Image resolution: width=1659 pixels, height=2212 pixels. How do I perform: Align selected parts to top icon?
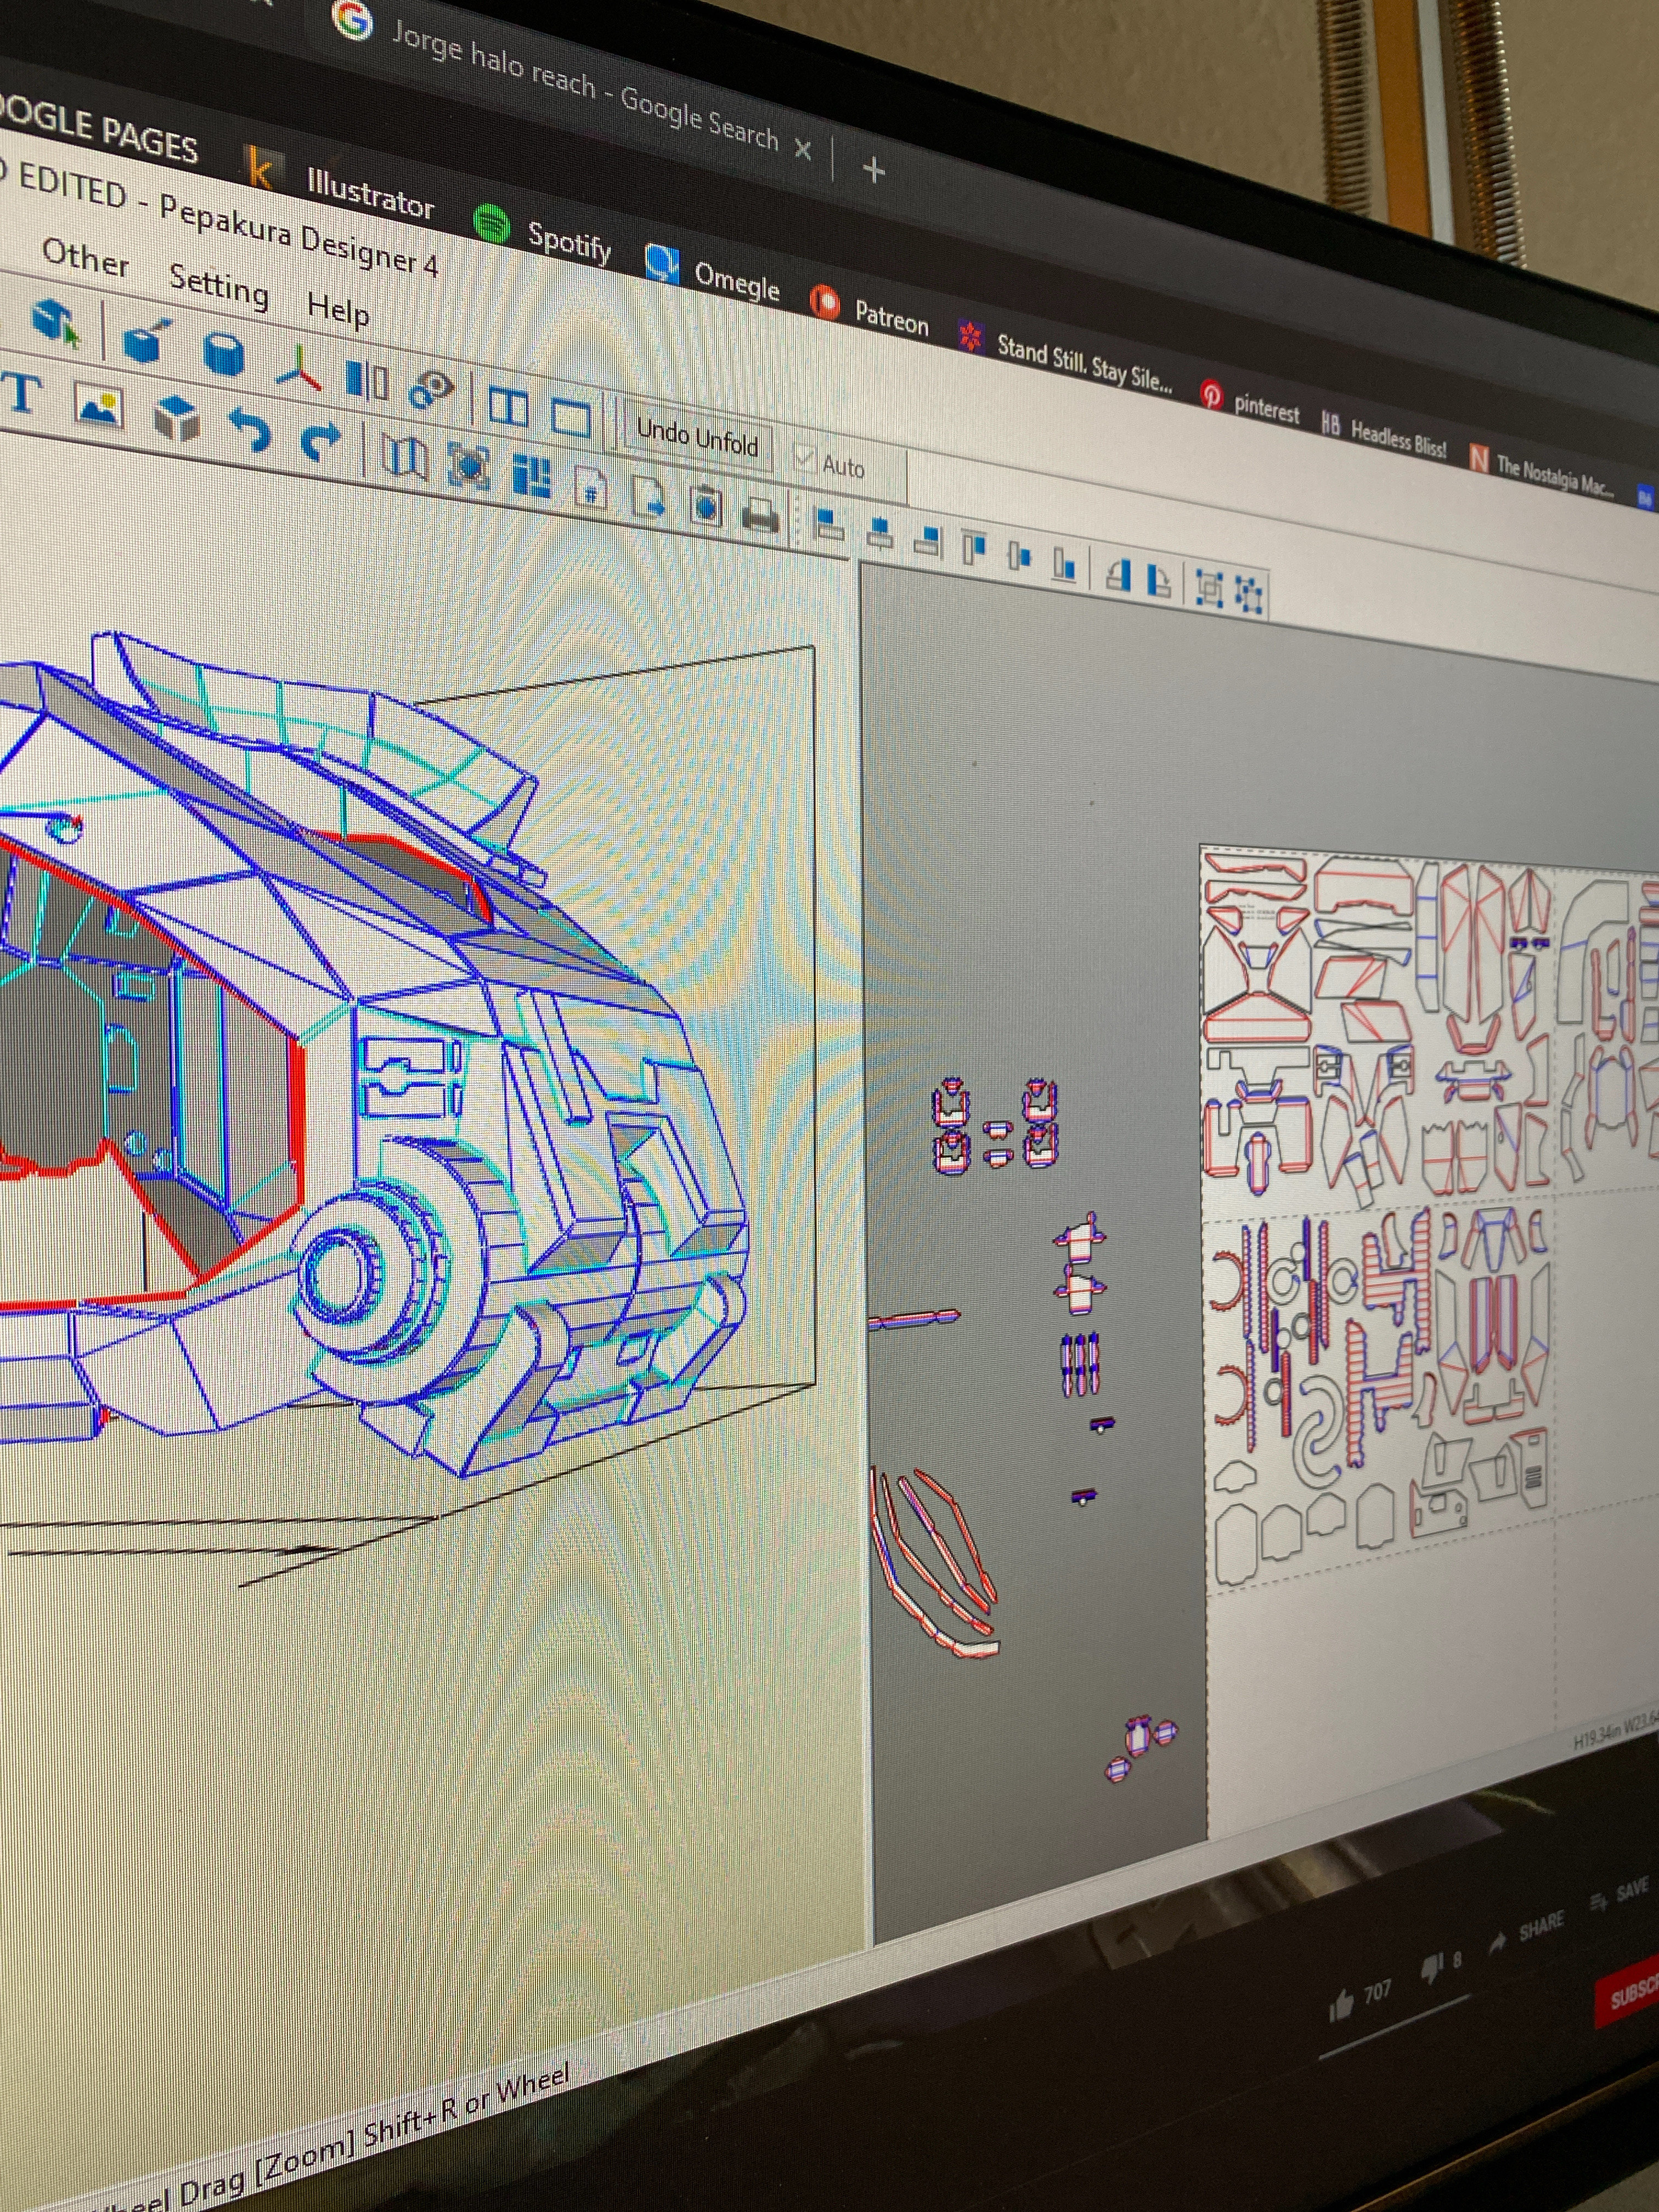pyautogui.click(x=973, y=549)
